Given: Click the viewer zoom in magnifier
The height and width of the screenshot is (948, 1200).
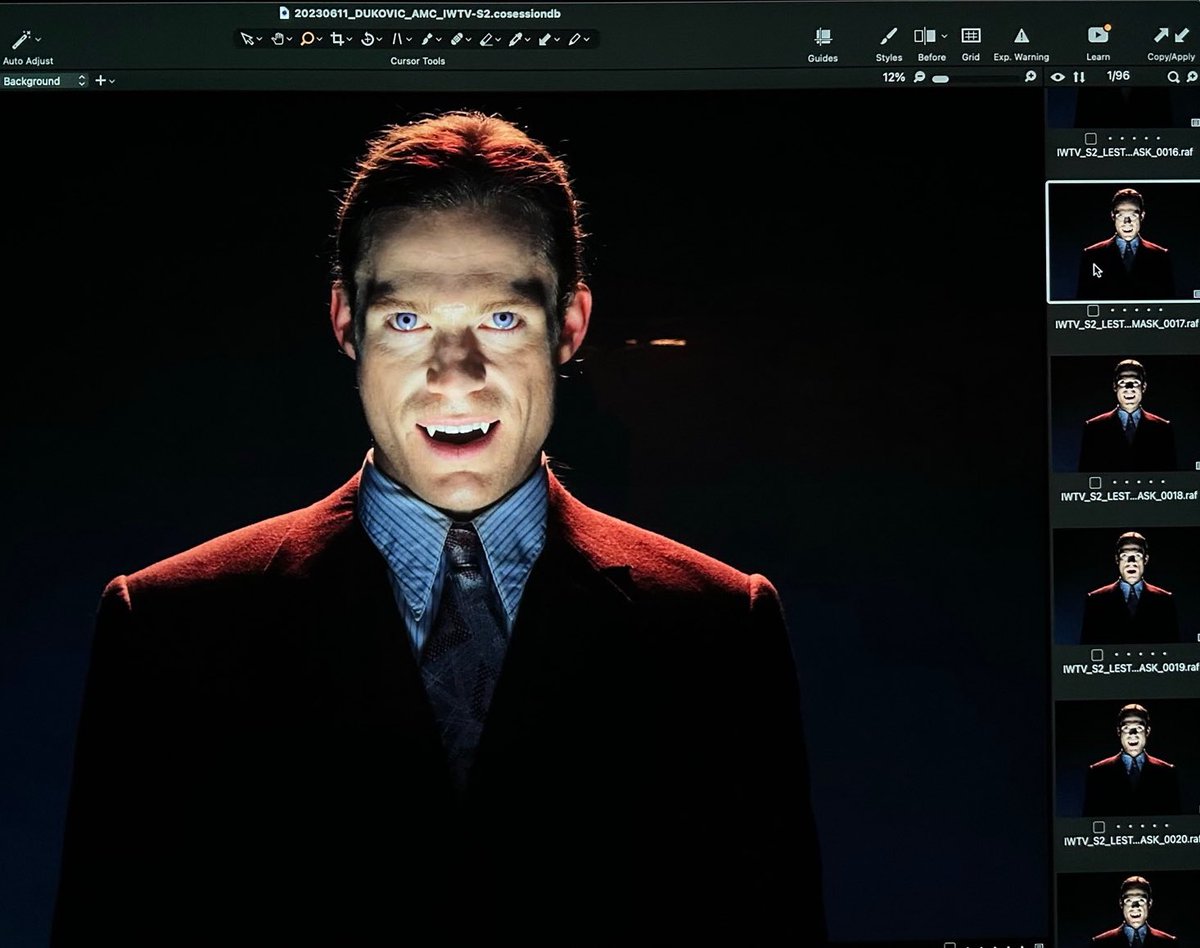Looking at the screenshot, I should tap(1031, 77).
